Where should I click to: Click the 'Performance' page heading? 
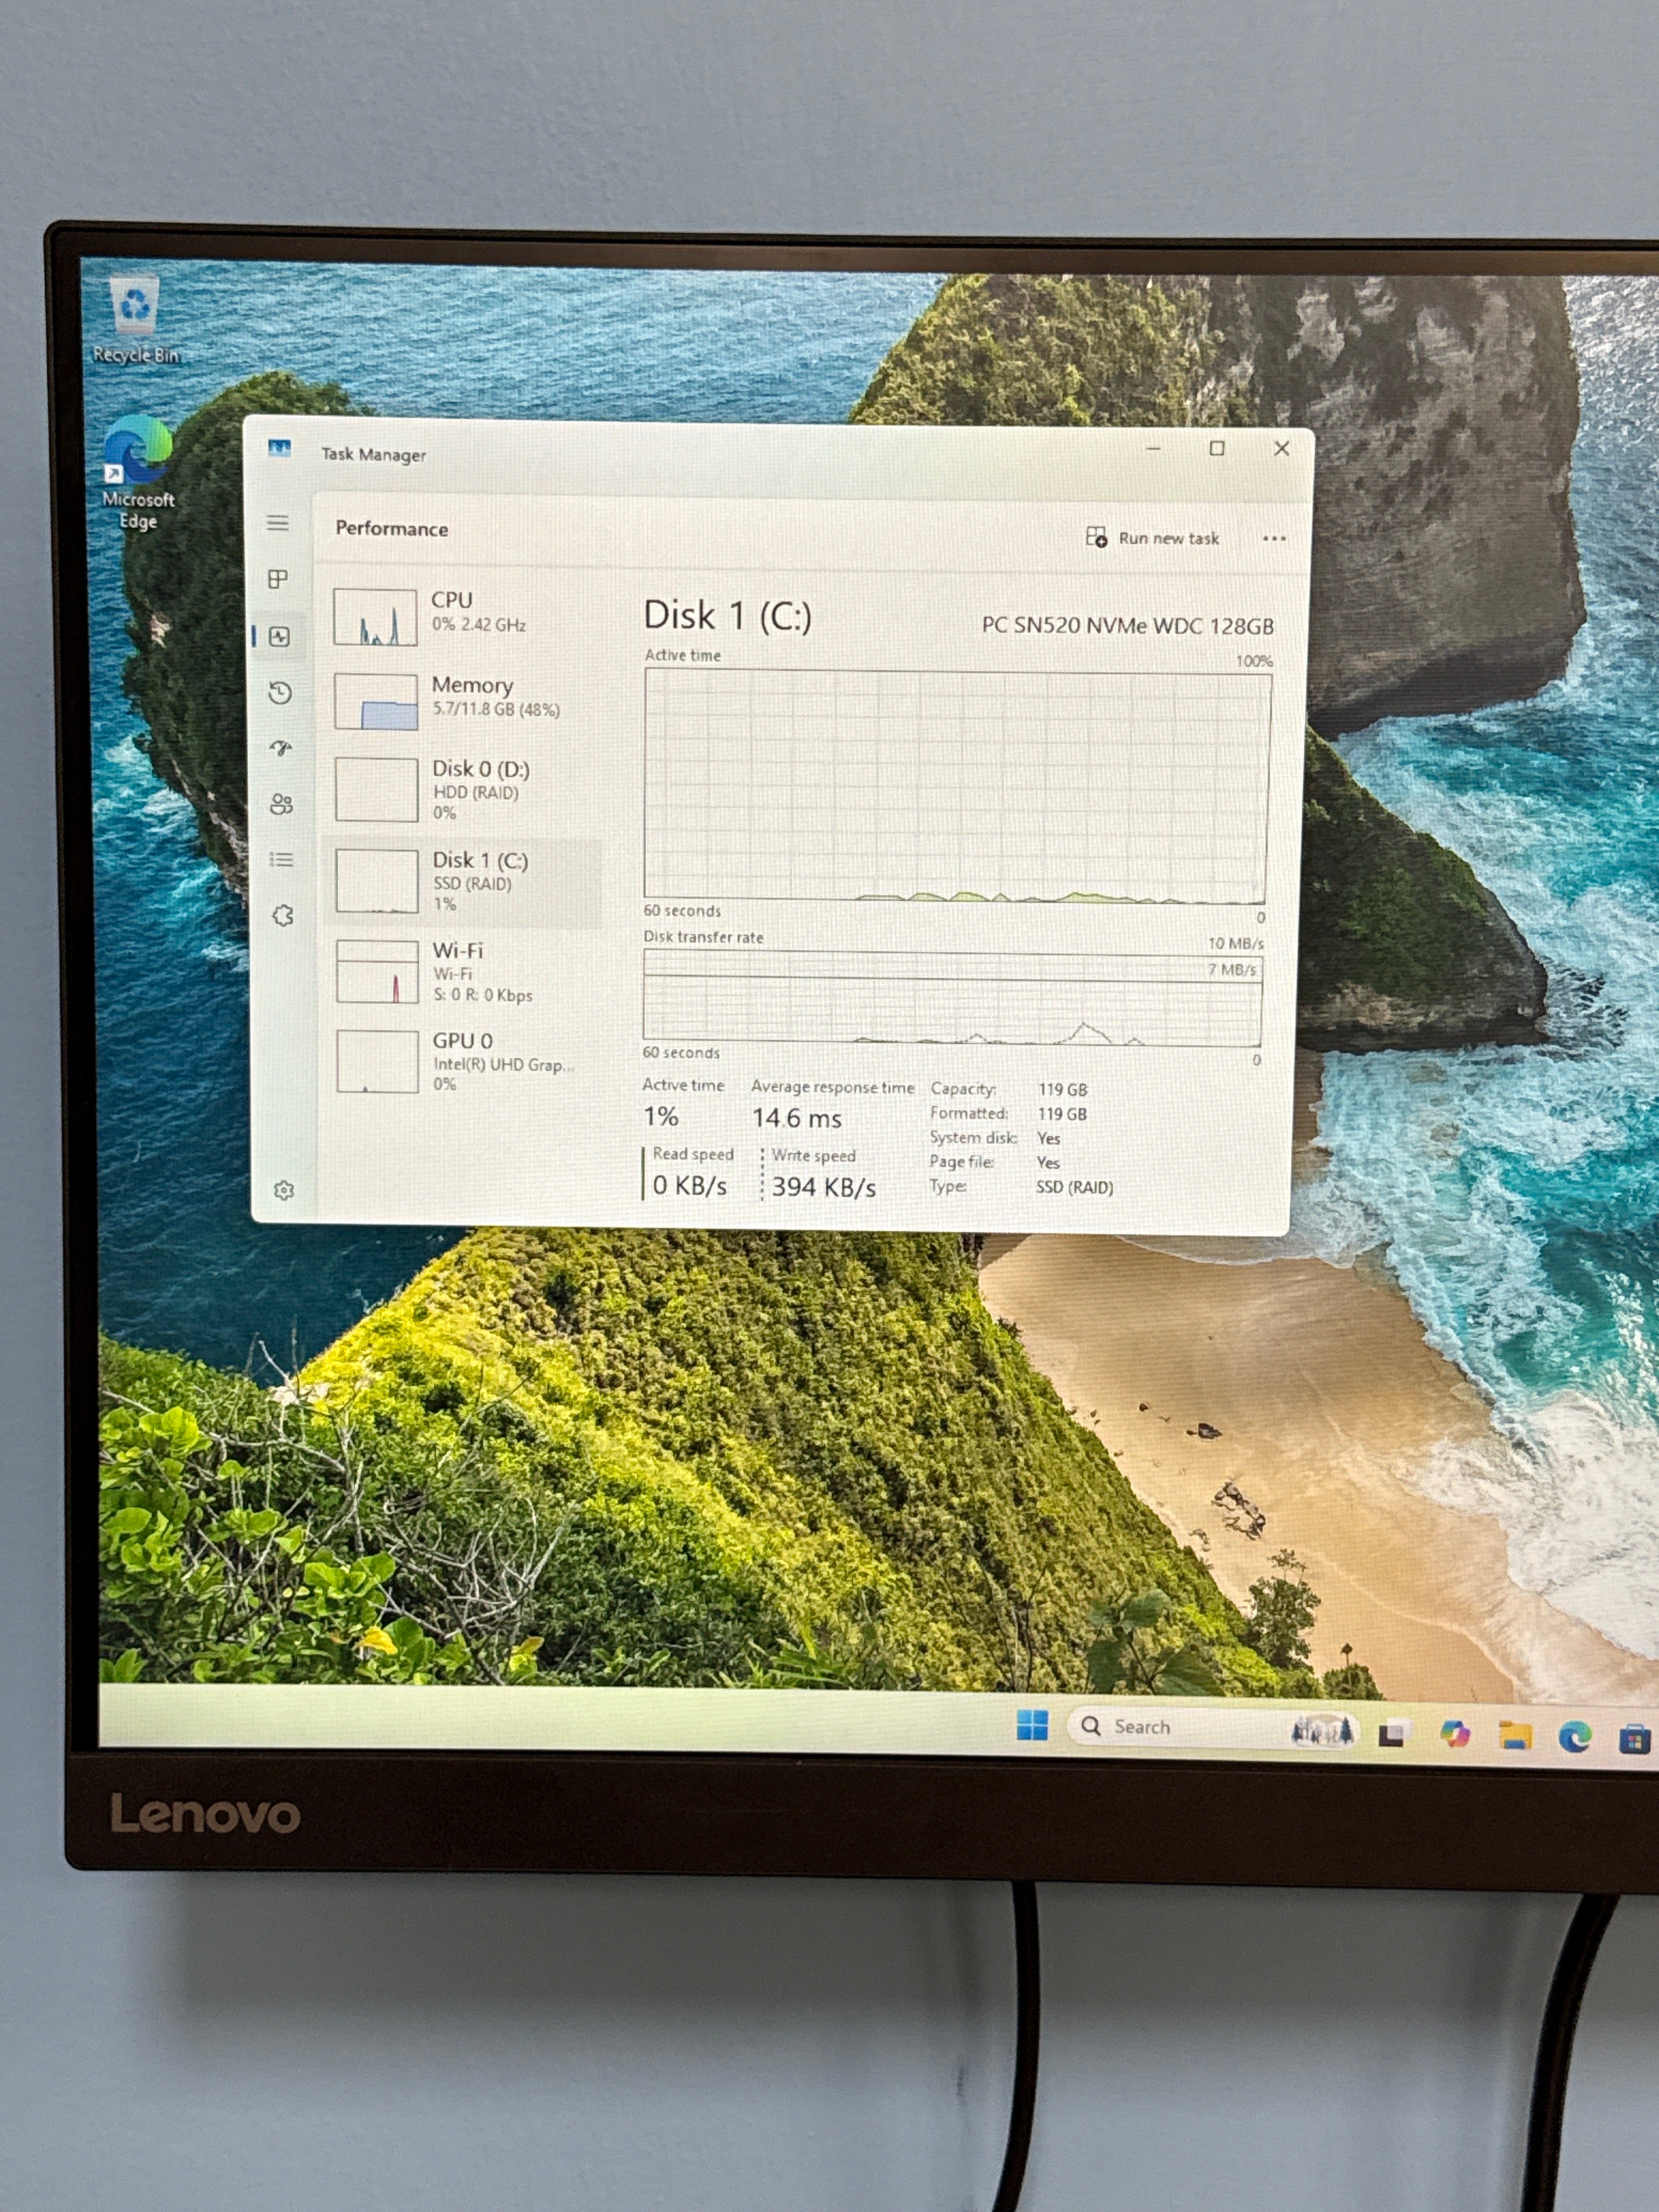pyautogui.click(x=391, y=528)
